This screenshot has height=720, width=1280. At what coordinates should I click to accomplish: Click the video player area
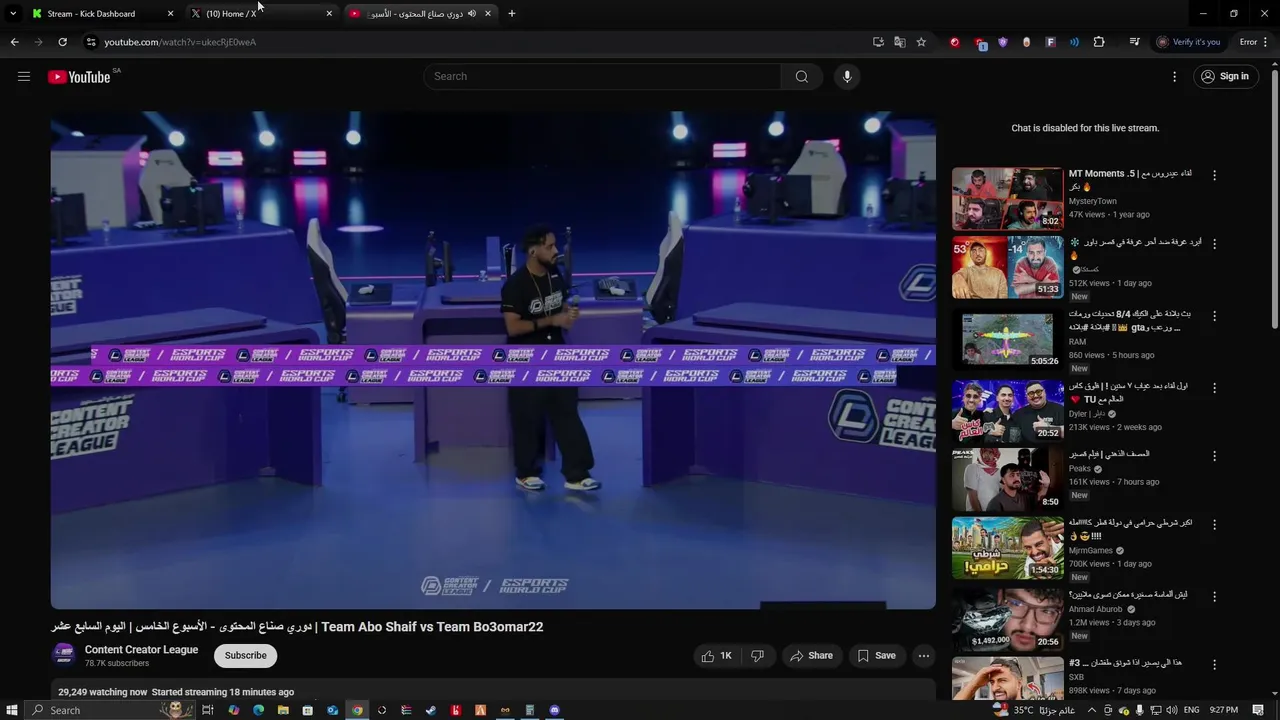tap(493, 360)
